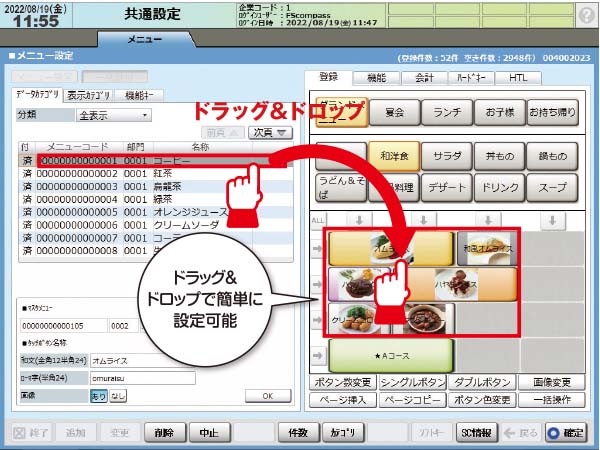
Task: Click the 画像変更 button
Action: coord(553,382)
